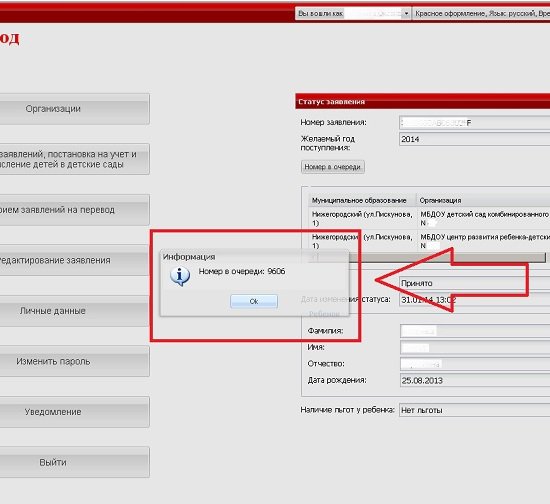Select the 'Дата рождения' field
This screenshot has height=504, width=550.
[x=475, y=381]
